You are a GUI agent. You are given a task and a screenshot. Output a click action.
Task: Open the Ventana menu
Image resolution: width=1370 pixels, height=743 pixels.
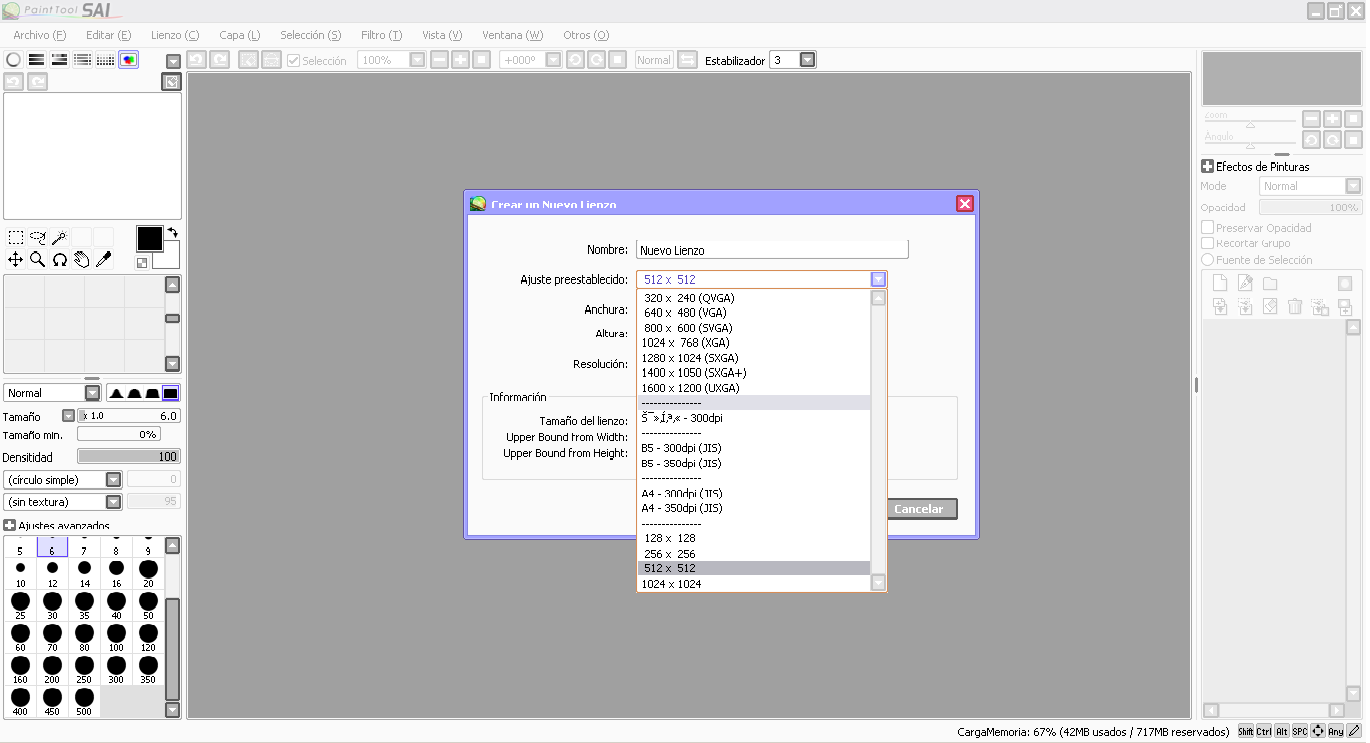[x=513, y=35]
